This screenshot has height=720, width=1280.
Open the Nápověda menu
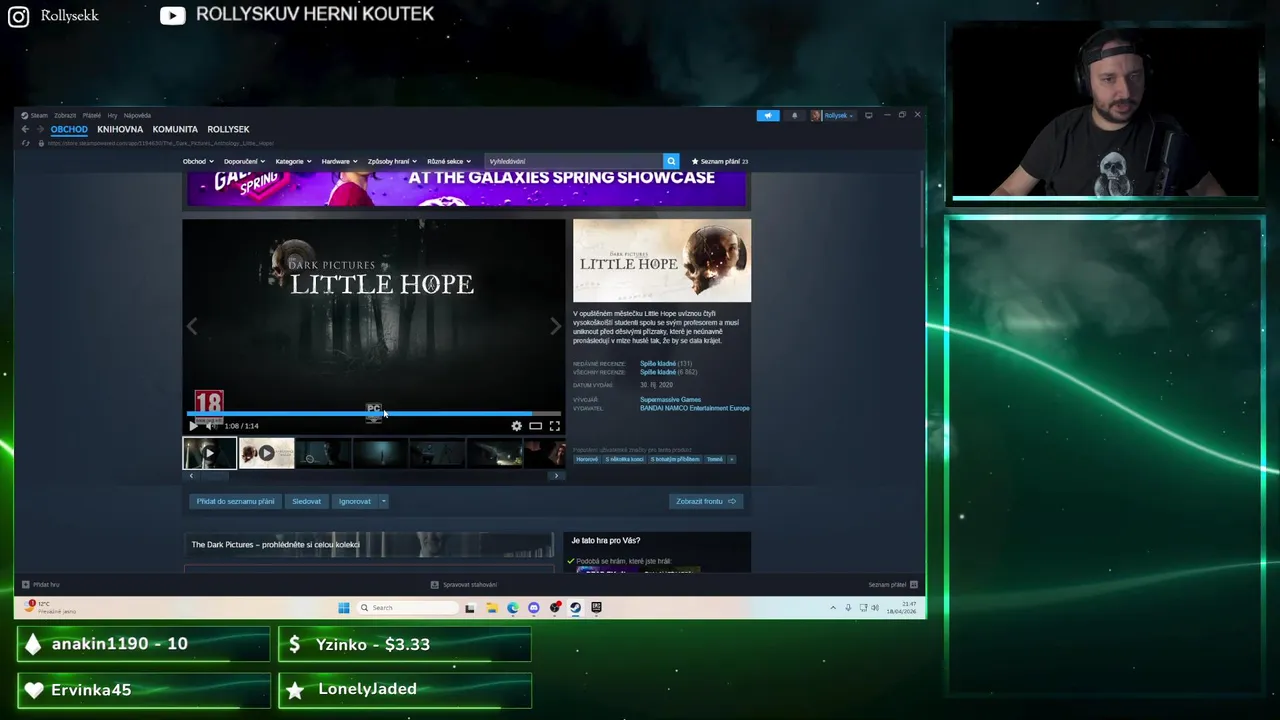pos(137,115)
